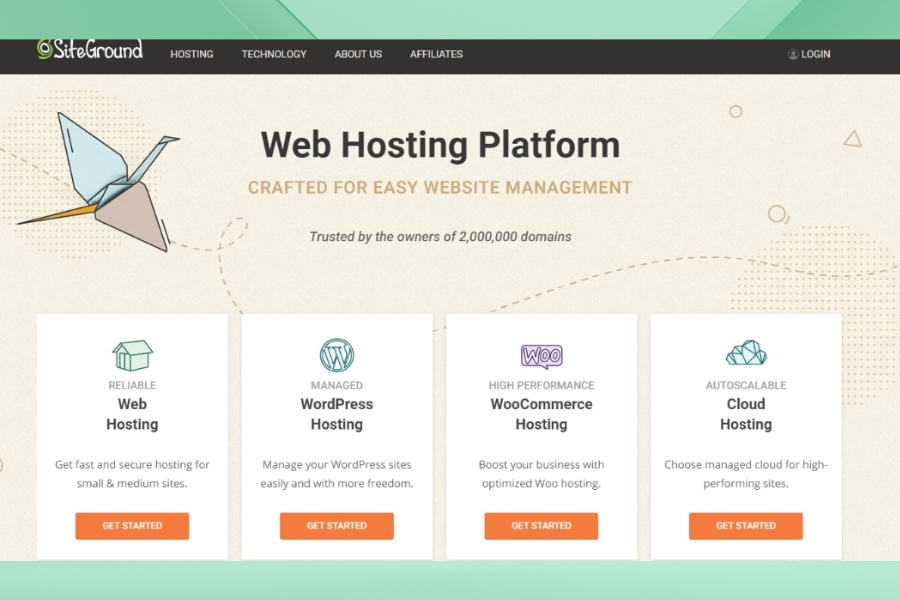The image size is (900, 600).
Task: Click 'Trusted by the owners of 2,000,000 domains'
Action: (440, 237)
